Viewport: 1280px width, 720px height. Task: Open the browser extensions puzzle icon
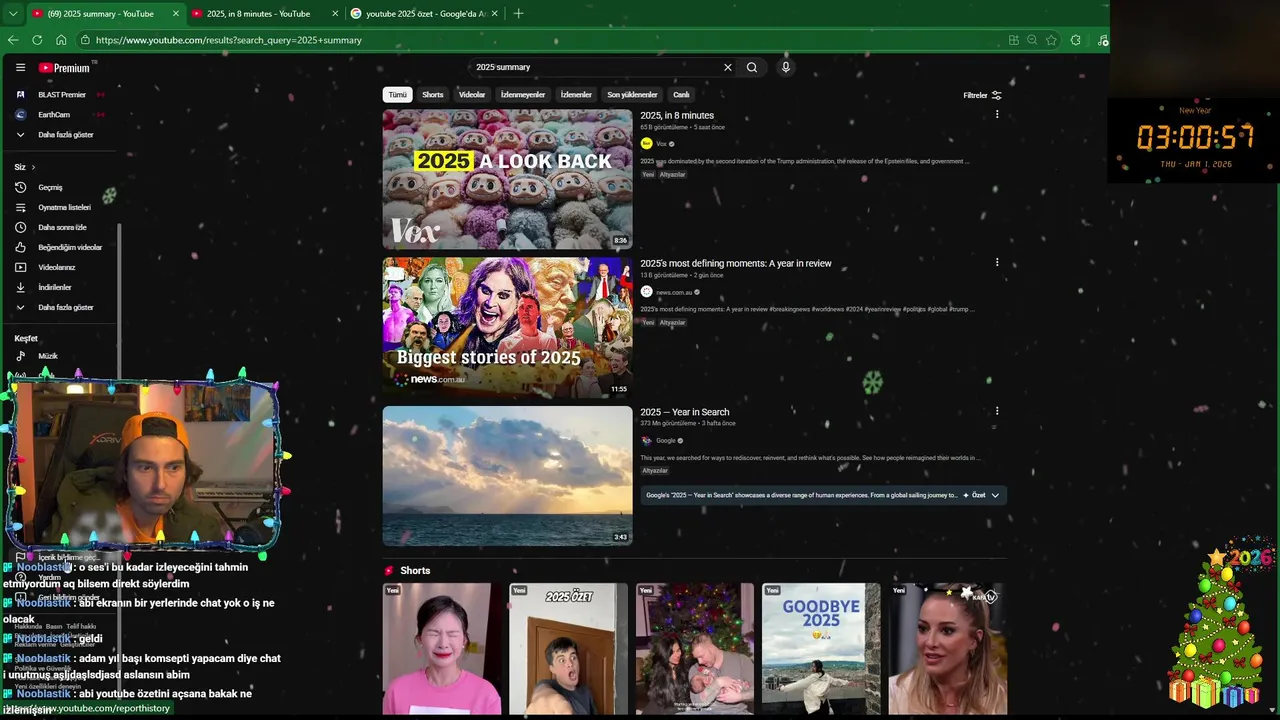point(1075,40)
